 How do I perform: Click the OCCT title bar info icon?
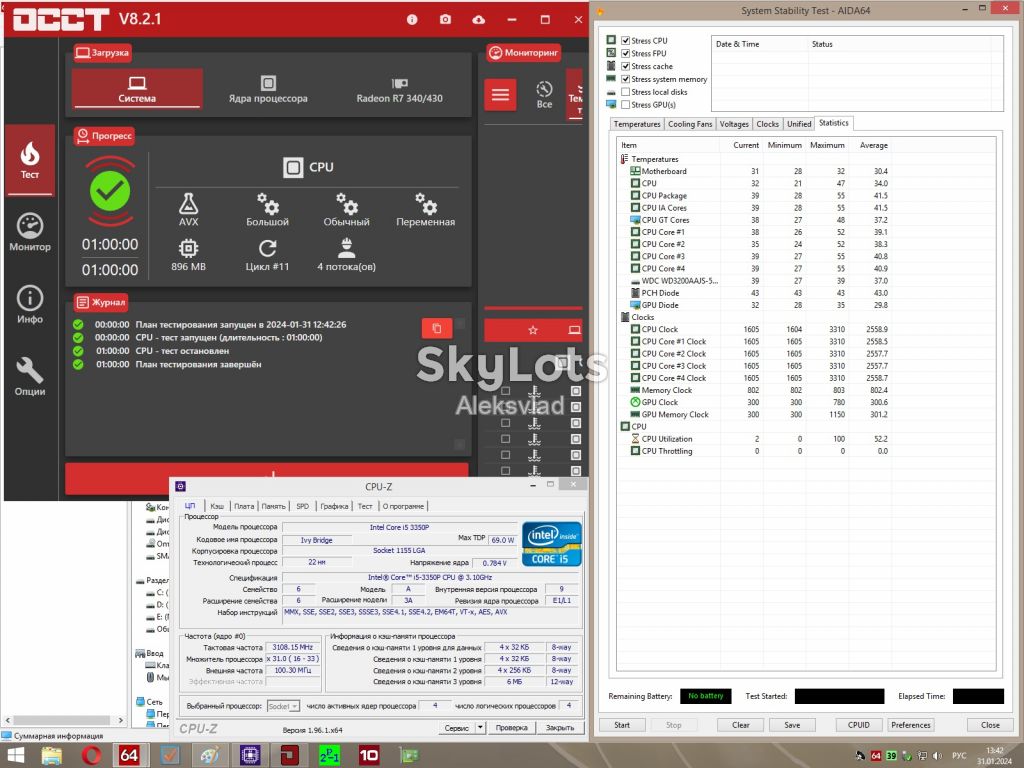click(412, 20)
